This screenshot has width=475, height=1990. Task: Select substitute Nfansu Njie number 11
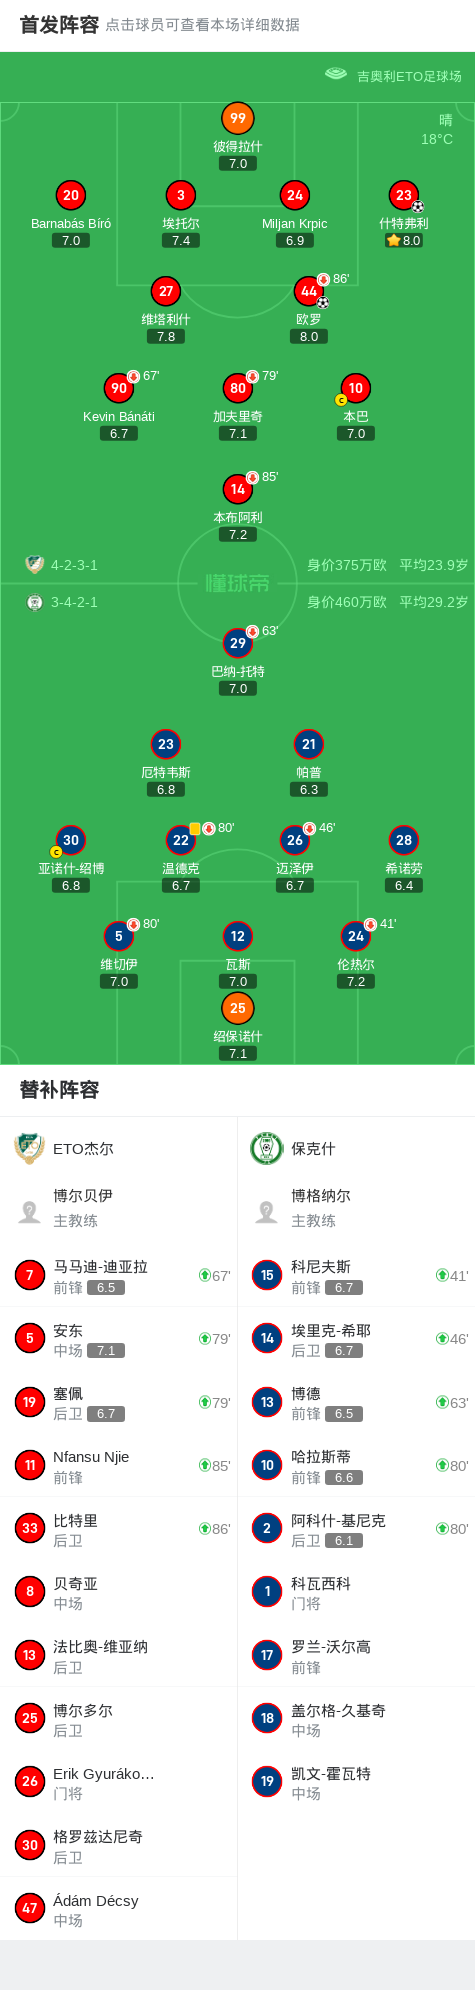tap(119, 1466)
